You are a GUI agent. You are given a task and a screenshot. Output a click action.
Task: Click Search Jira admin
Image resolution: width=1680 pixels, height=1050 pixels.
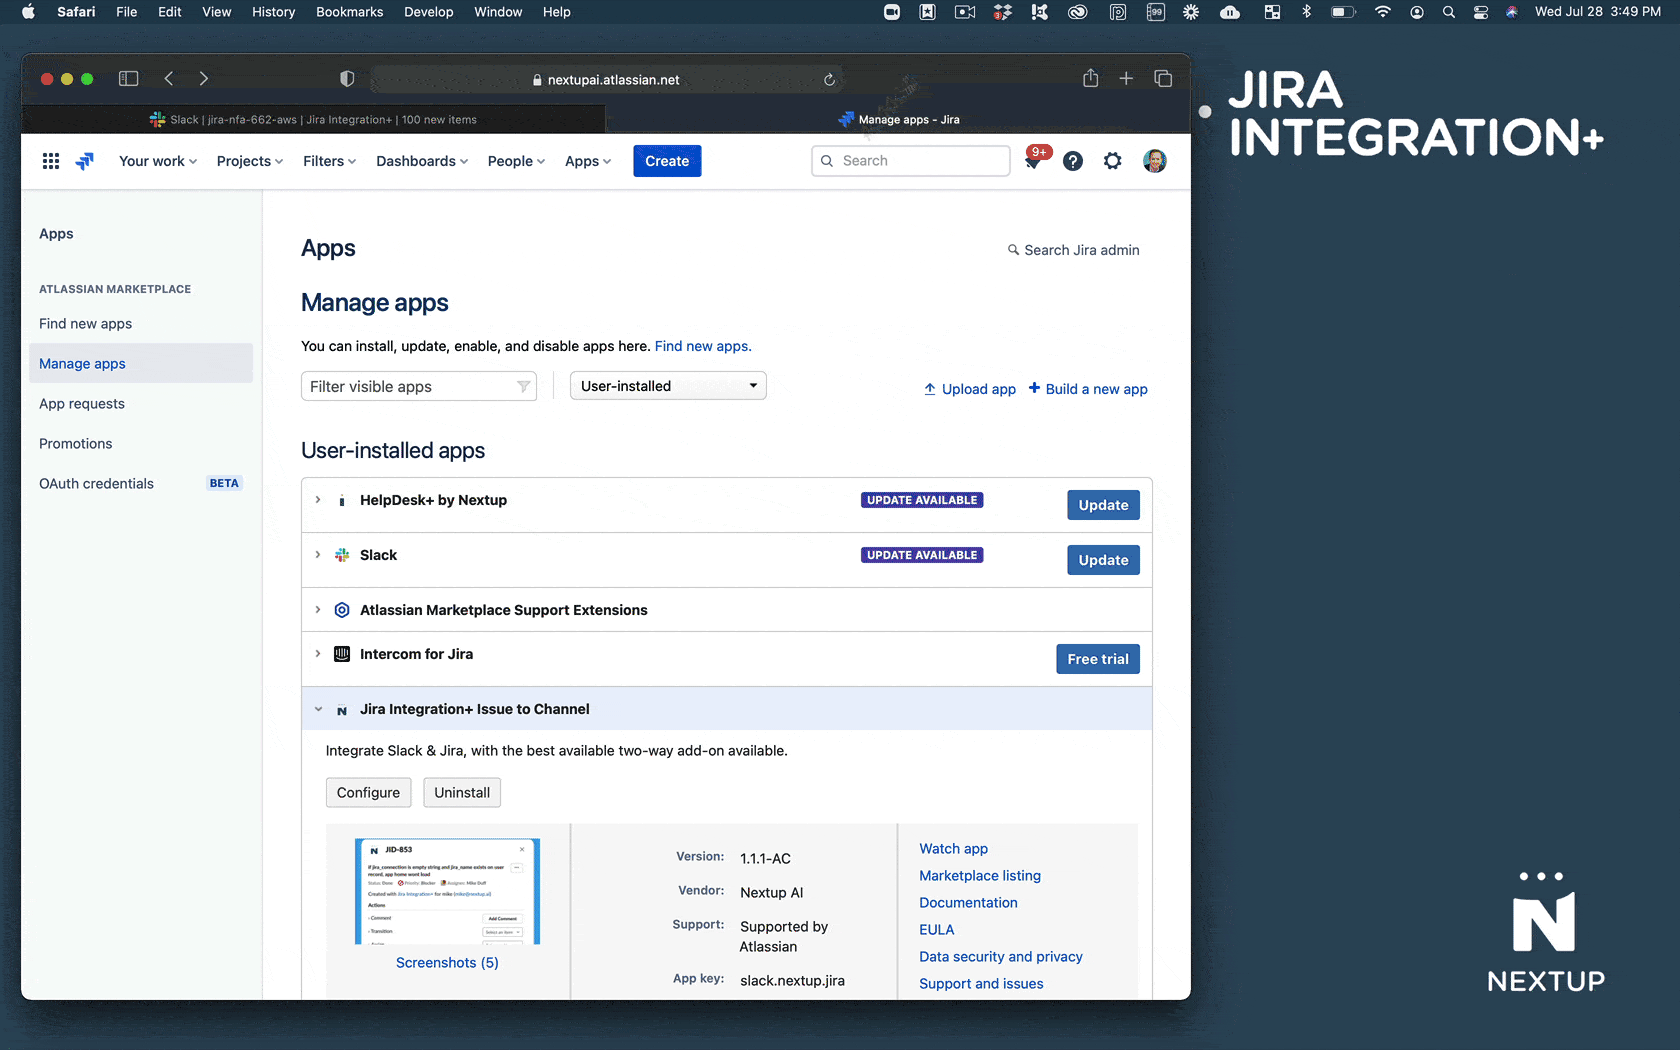coord(1073,250)
